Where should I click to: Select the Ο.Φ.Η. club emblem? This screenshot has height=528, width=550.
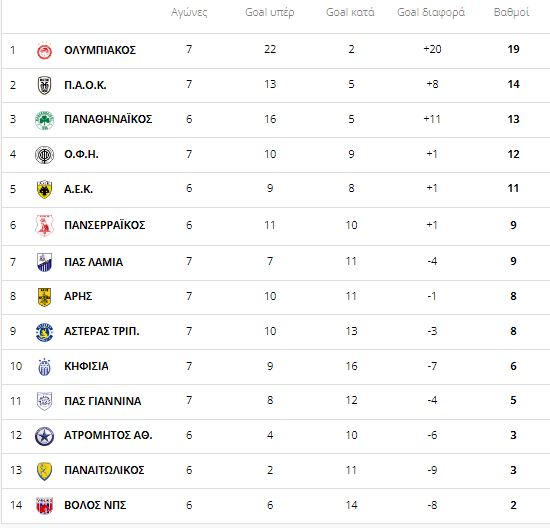coord(45,155)
